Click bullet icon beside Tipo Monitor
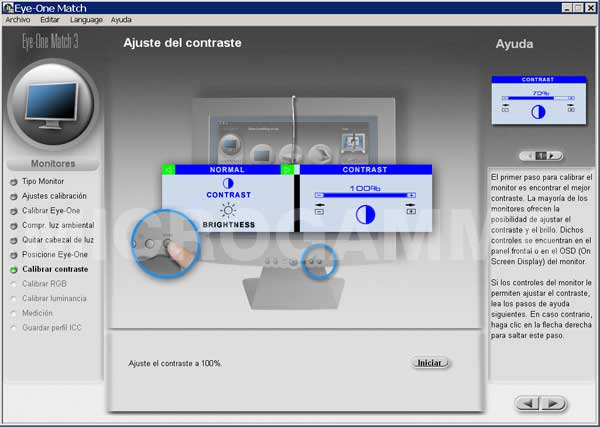This screenshot has width=600, height=427. tap(14, 182)
